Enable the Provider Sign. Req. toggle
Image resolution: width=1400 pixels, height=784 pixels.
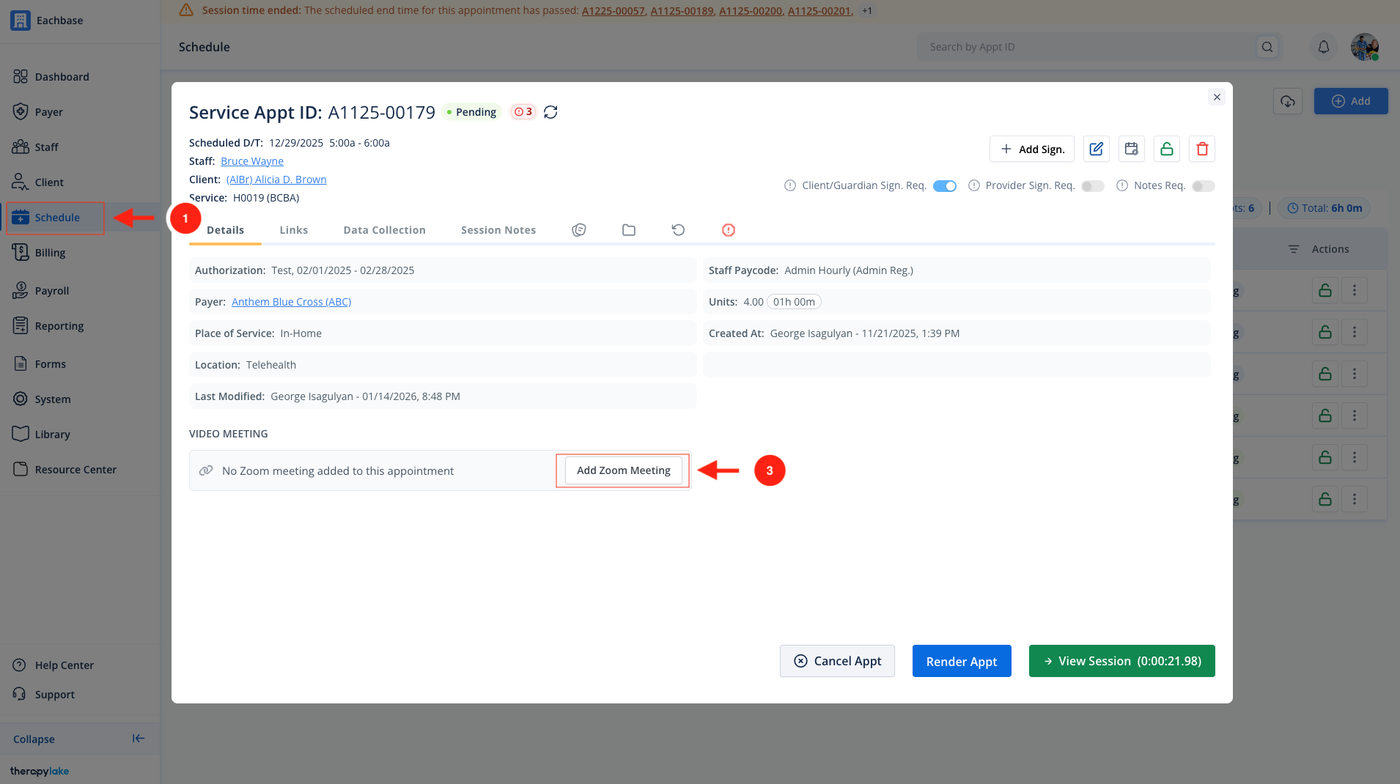tap(1093, 186)
